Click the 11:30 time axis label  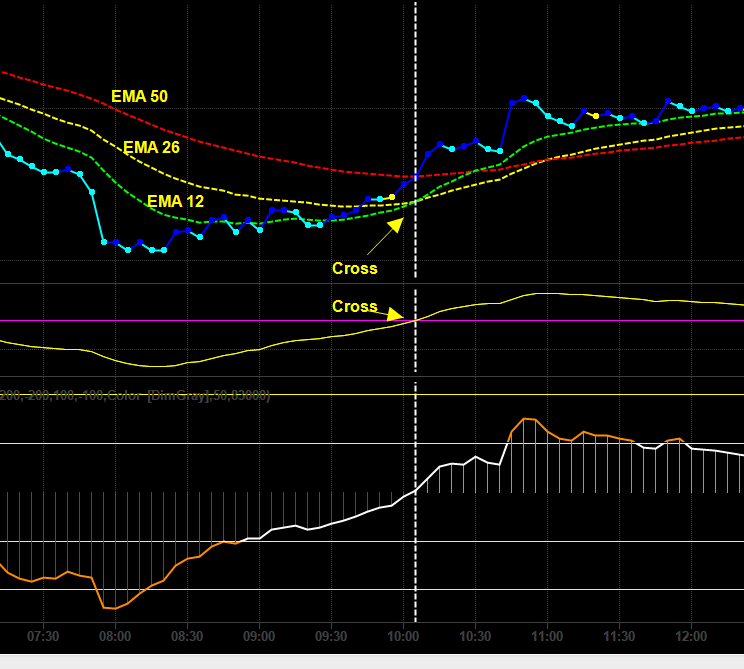(619, 636)
